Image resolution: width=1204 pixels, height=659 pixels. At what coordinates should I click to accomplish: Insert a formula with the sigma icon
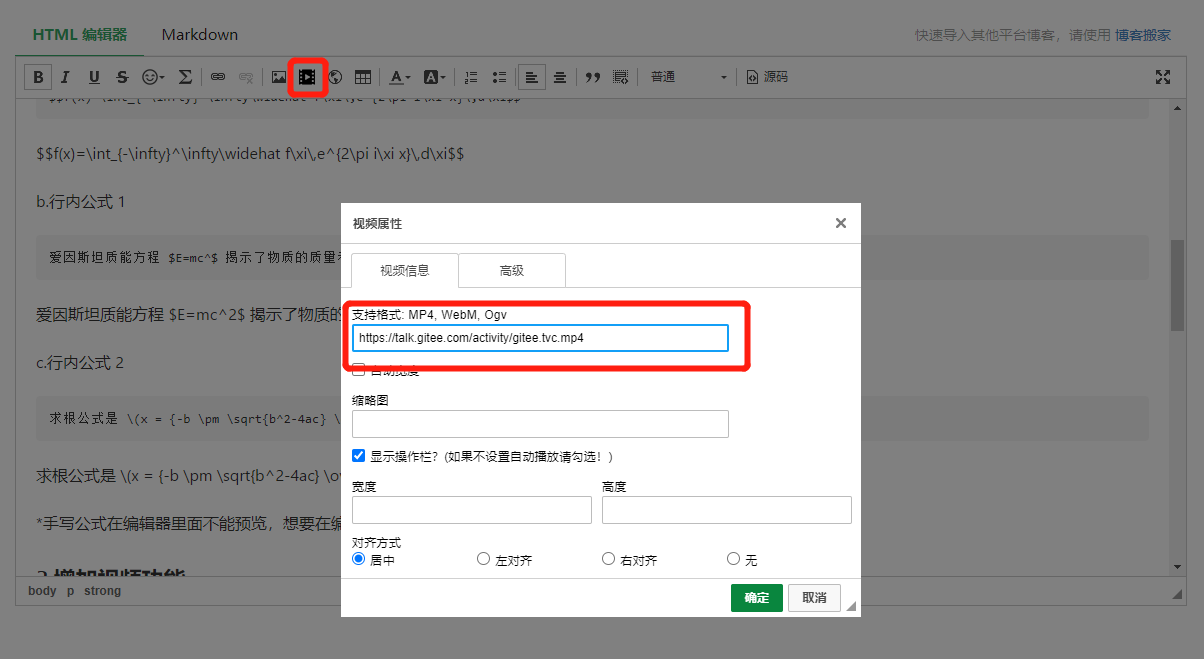click(185, 77)
